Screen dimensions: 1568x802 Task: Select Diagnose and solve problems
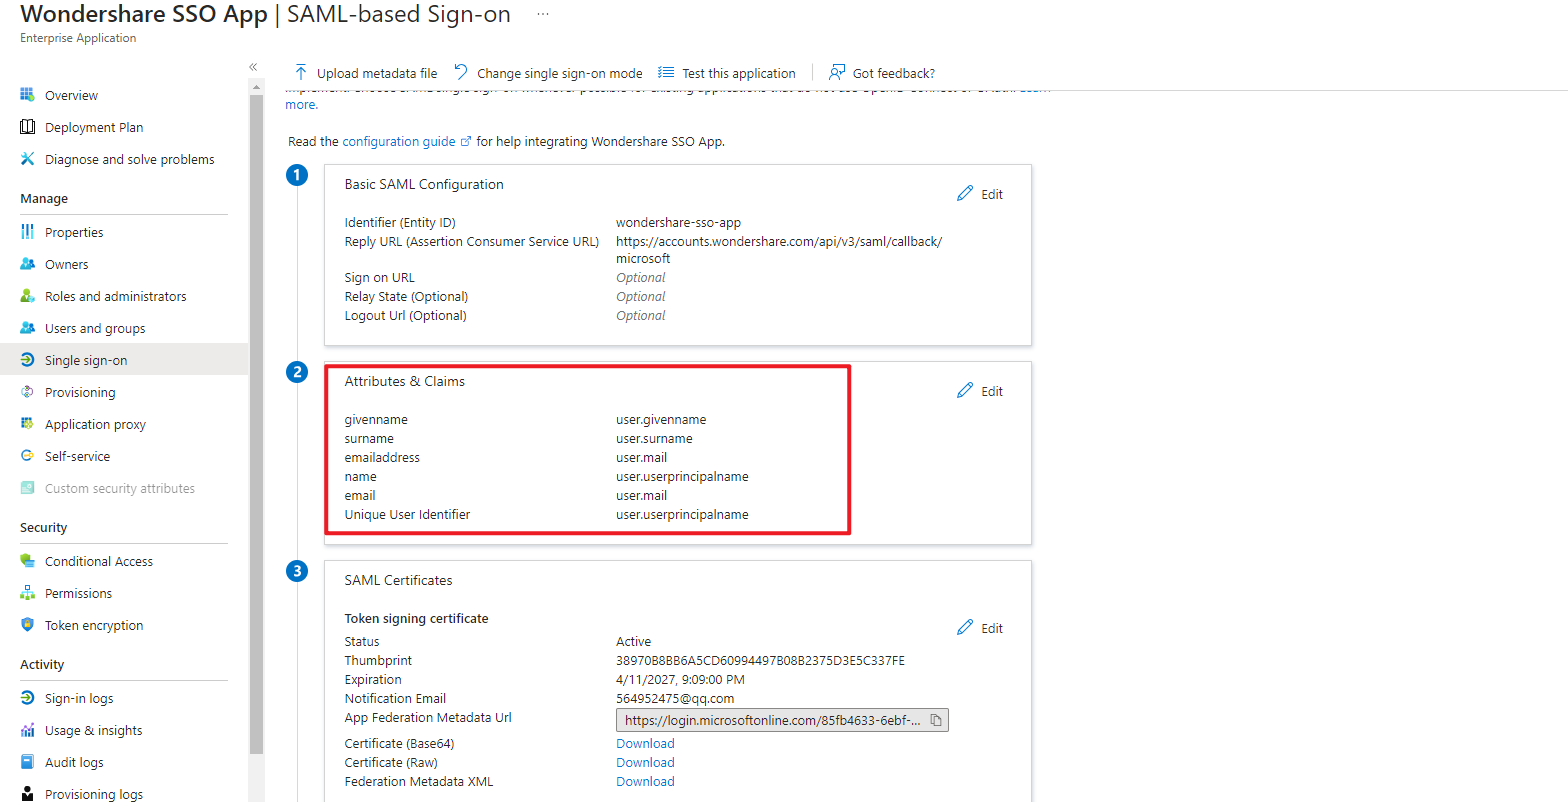click(x=129, y=158)
